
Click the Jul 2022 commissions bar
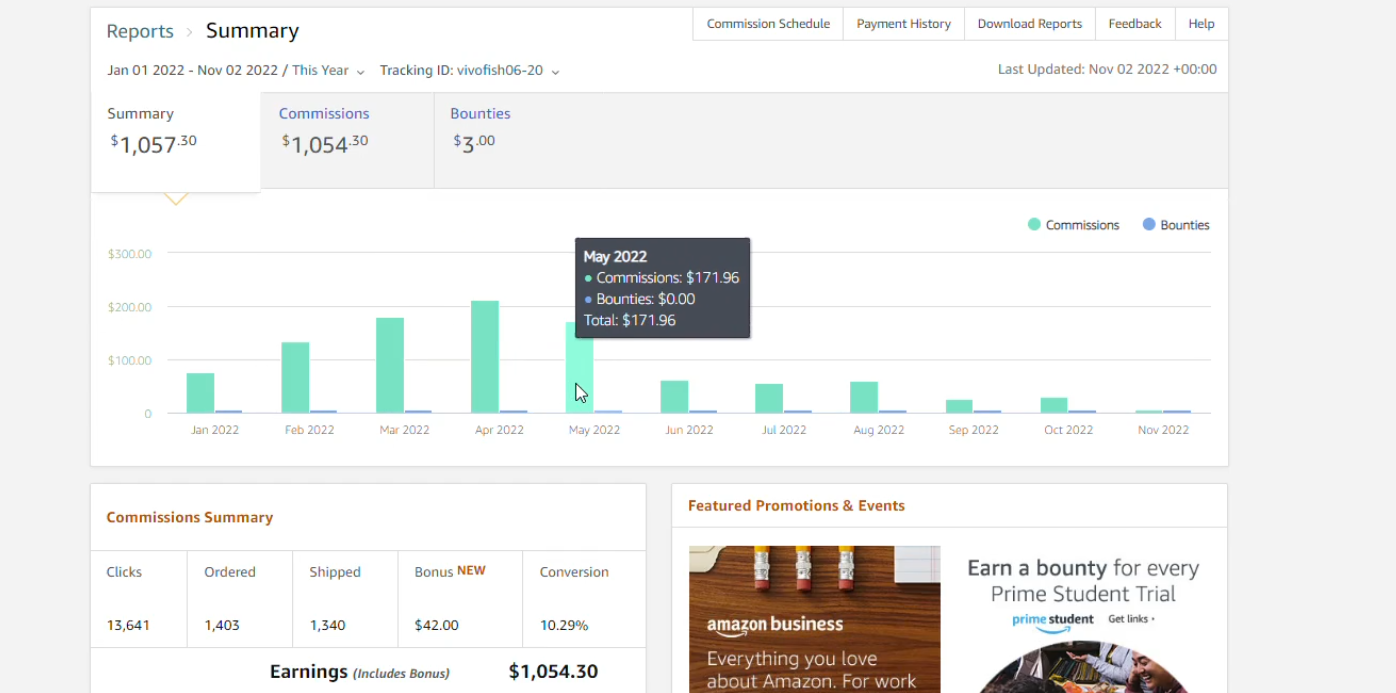769,398
